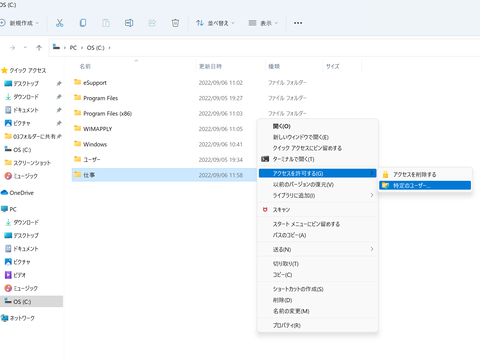480x360 pixels.
Task: Choose プロパティ(R) in context menu
Action: coord(318,325)
